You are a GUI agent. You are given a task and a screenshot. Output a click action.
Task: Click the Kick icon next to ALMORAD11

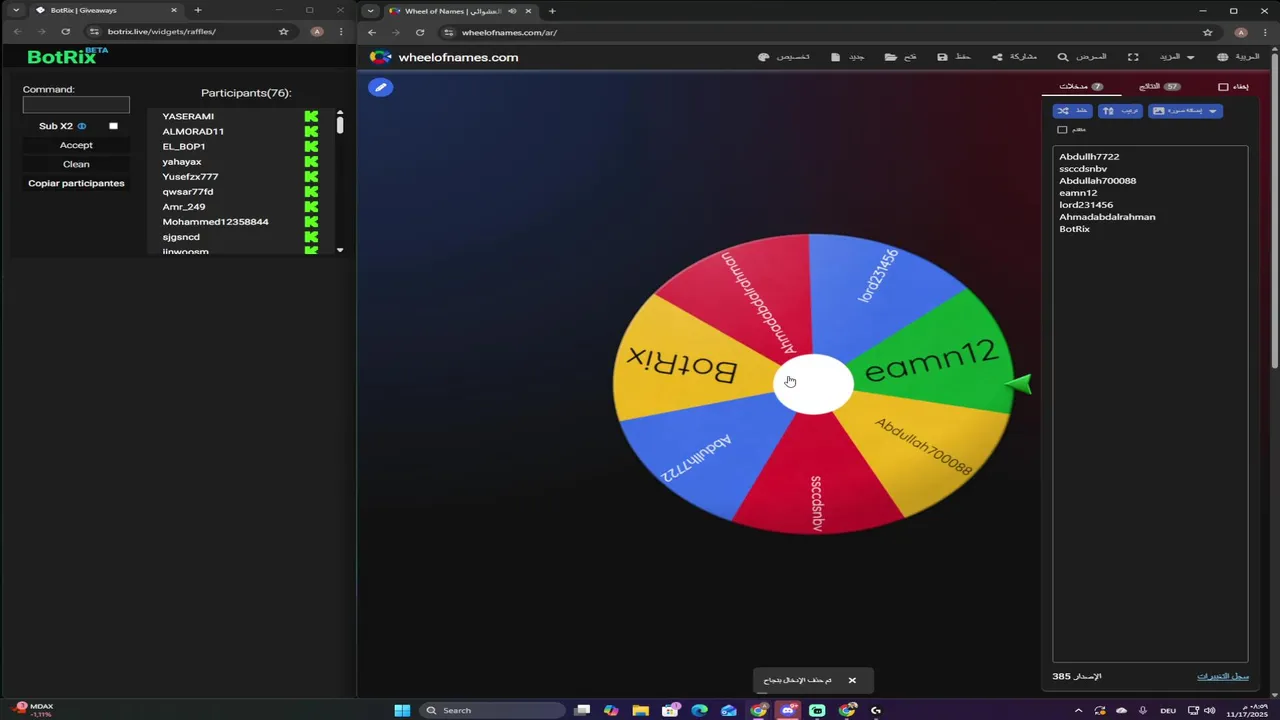point(311,132)
